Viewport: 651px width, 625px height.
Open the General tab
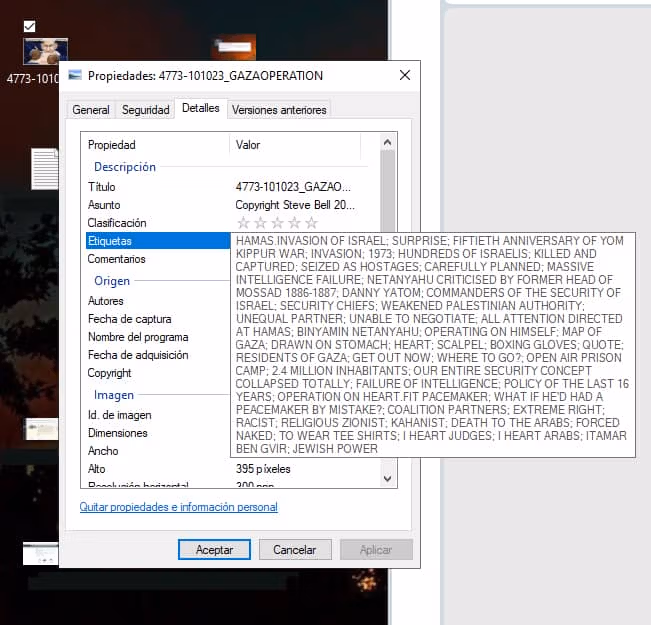pos(91,110)
